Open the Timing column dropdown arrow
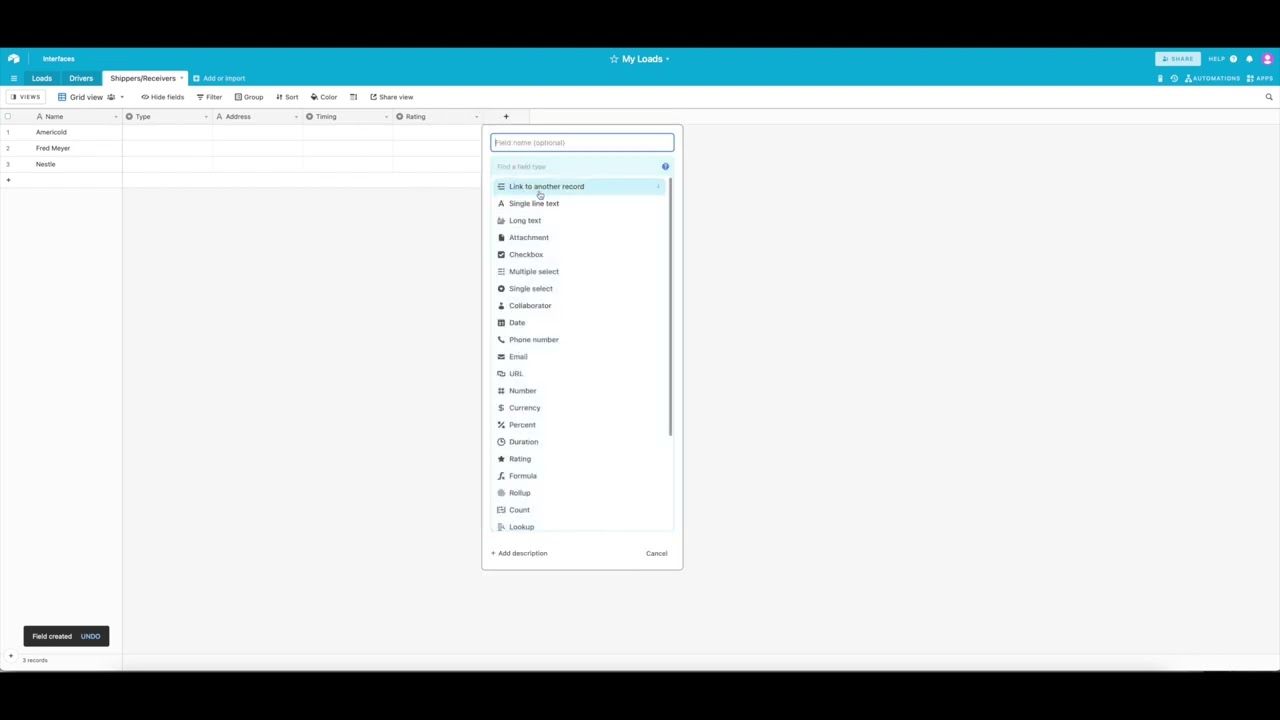The width and height of the screenshot is (1280, 720). click(386, 117)
